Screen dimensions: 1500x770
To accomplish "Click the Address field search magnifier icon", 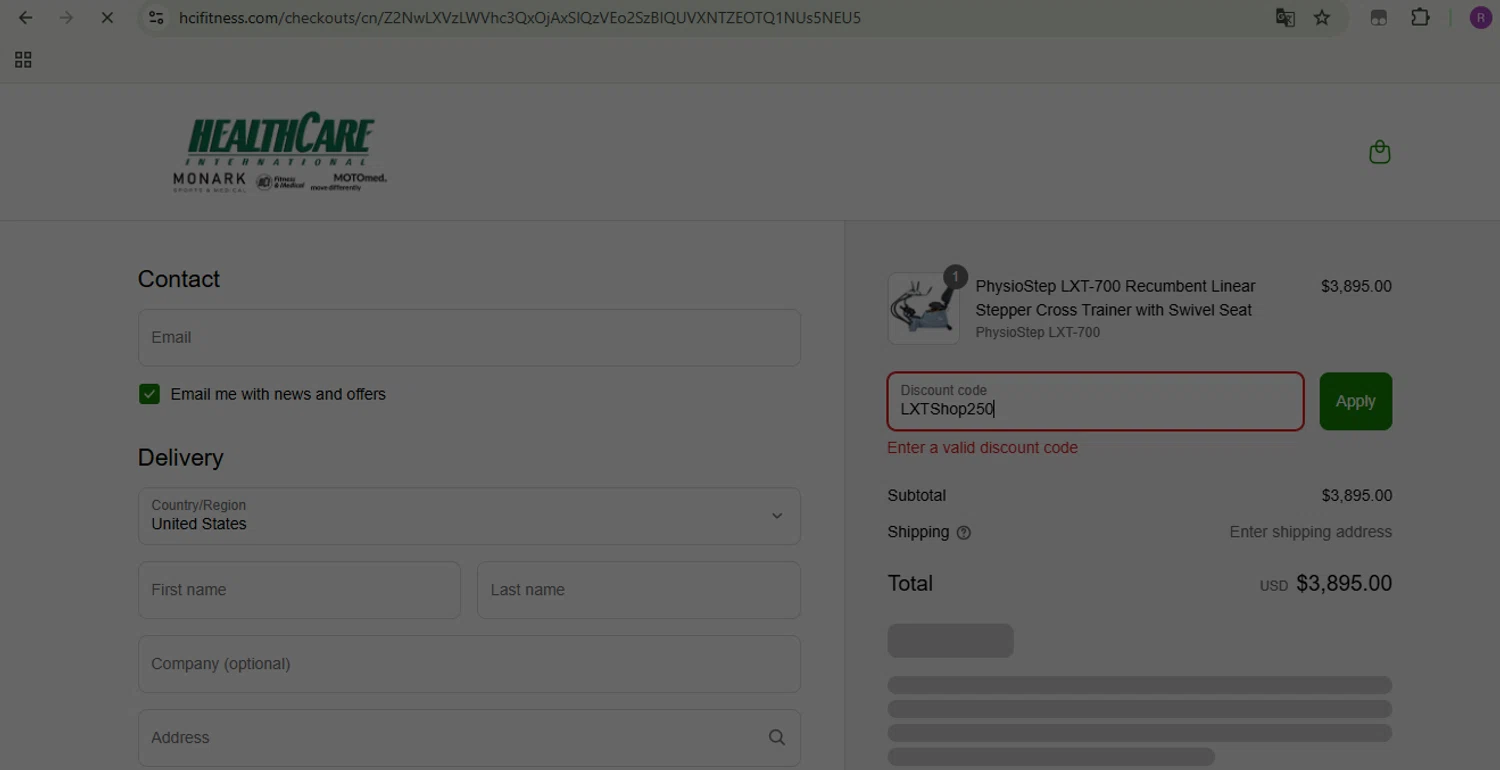I will pyautogui.click(x=777, y=737).
